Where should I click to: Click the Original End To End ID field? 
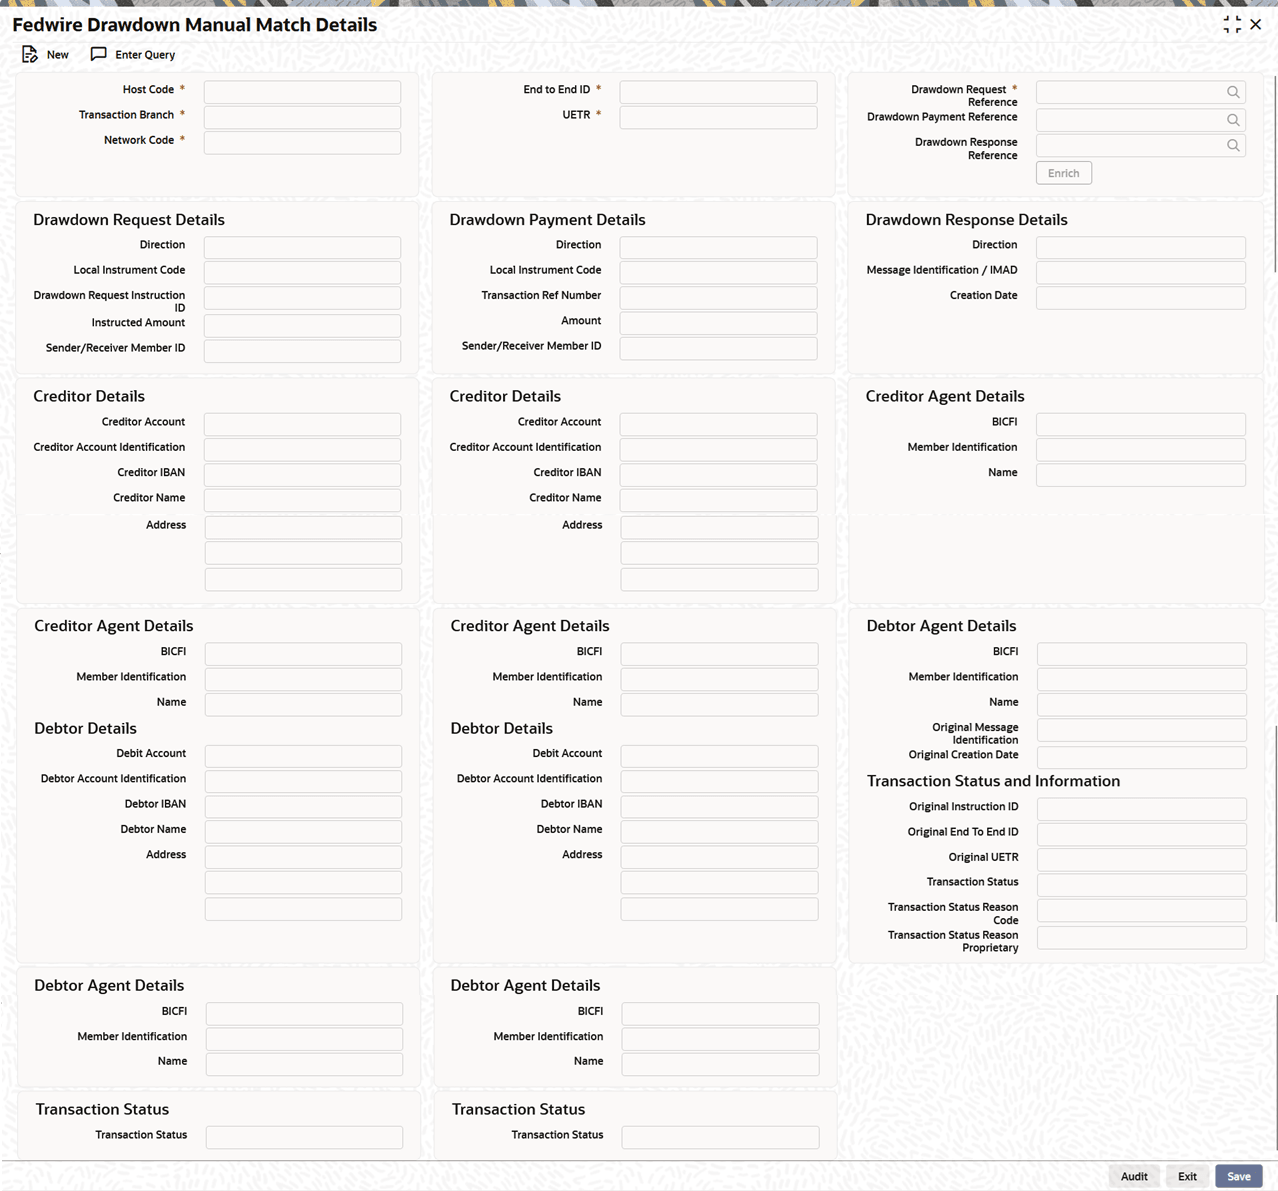[x=1142, y=834]
